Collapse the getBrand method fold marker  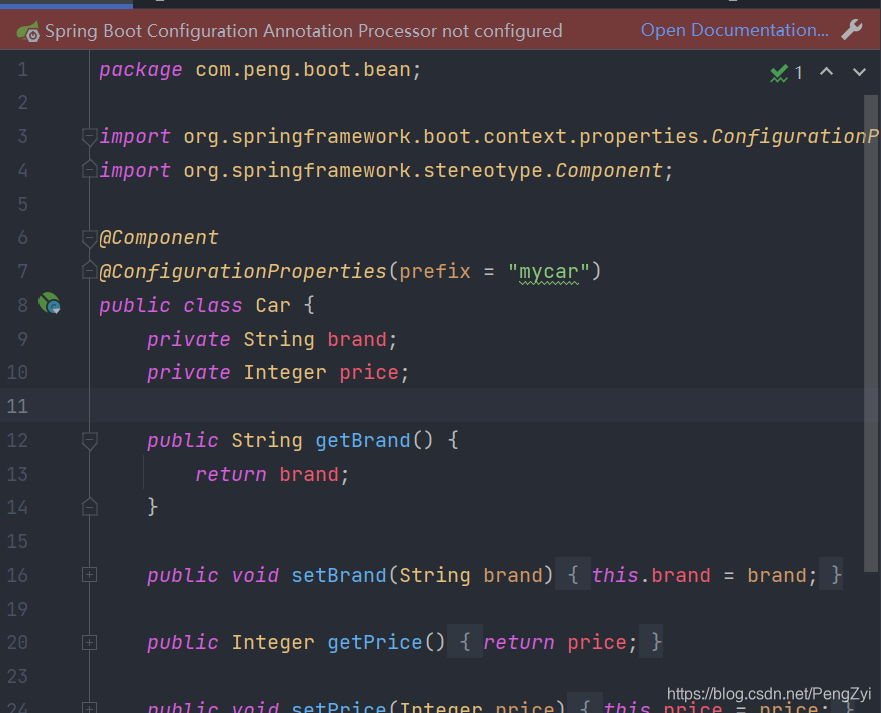point(89,440)
